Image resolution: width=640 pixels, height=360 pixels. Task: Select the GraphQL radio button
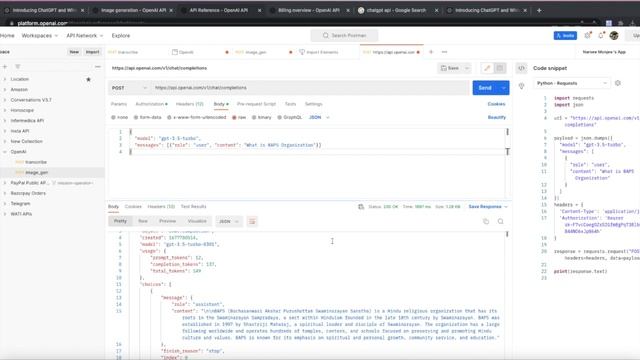point(280,118)
